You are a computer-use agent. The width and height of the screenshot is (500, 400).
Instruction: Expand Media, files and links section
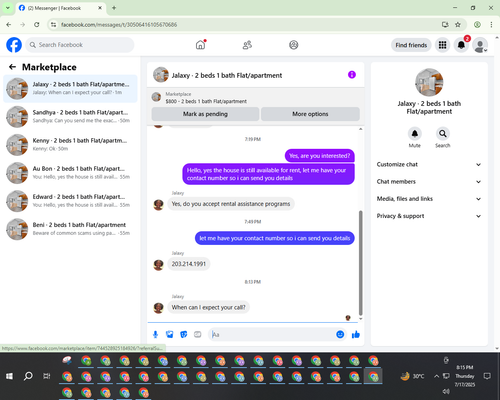coord(429,199)
